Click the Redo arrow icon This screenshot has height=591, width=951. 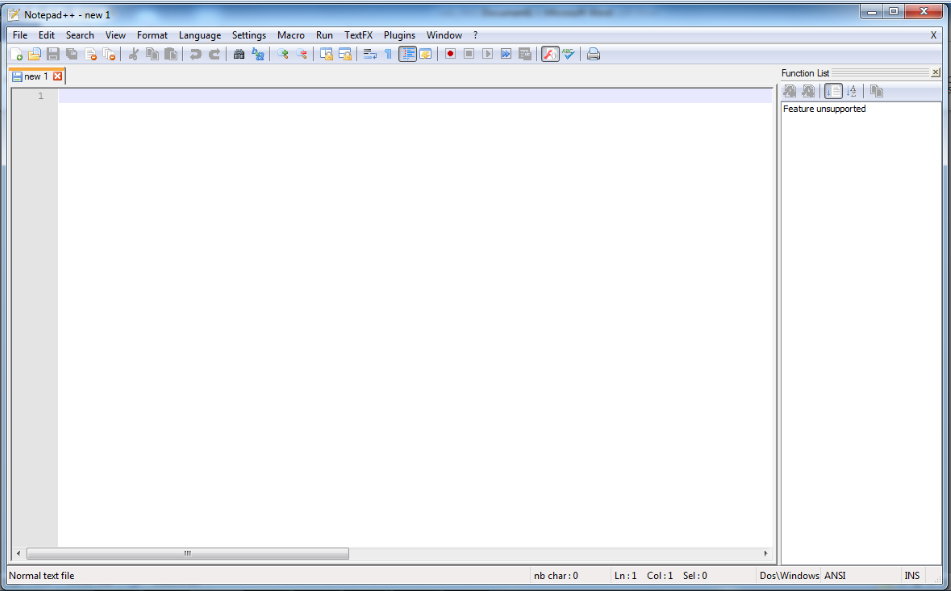click(x=214, y=54)
